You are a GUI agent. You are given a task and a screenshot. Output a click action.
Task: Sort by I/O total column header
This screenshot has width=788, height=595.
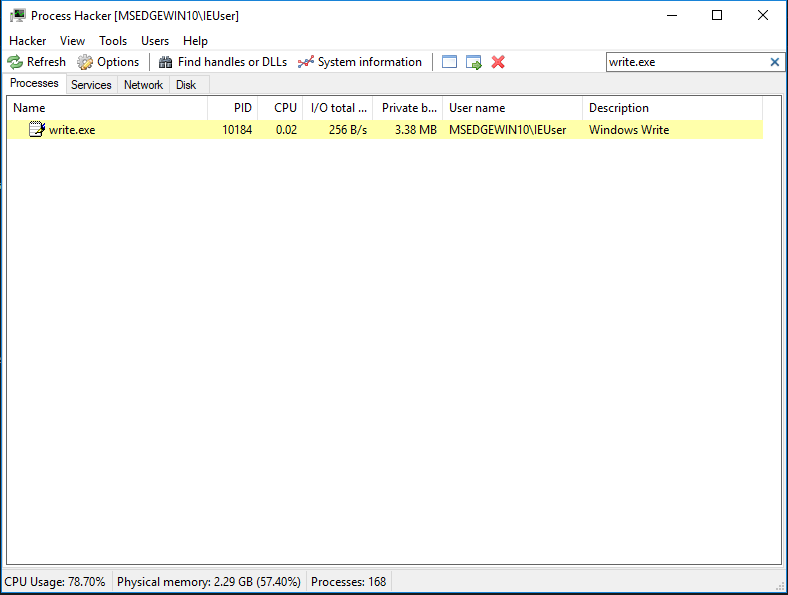tap(338, 108)
